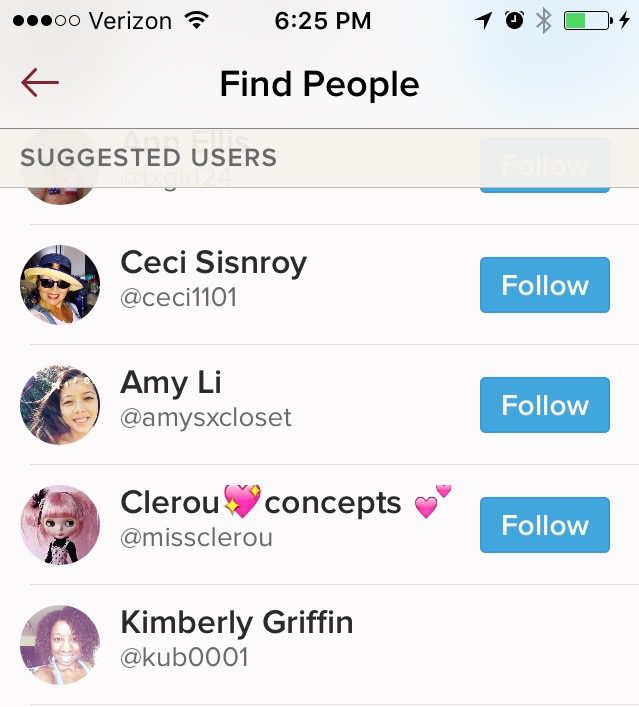639x707 pixels.
Task: Tap the Bluetooth status icon
Action: (543, 20)
